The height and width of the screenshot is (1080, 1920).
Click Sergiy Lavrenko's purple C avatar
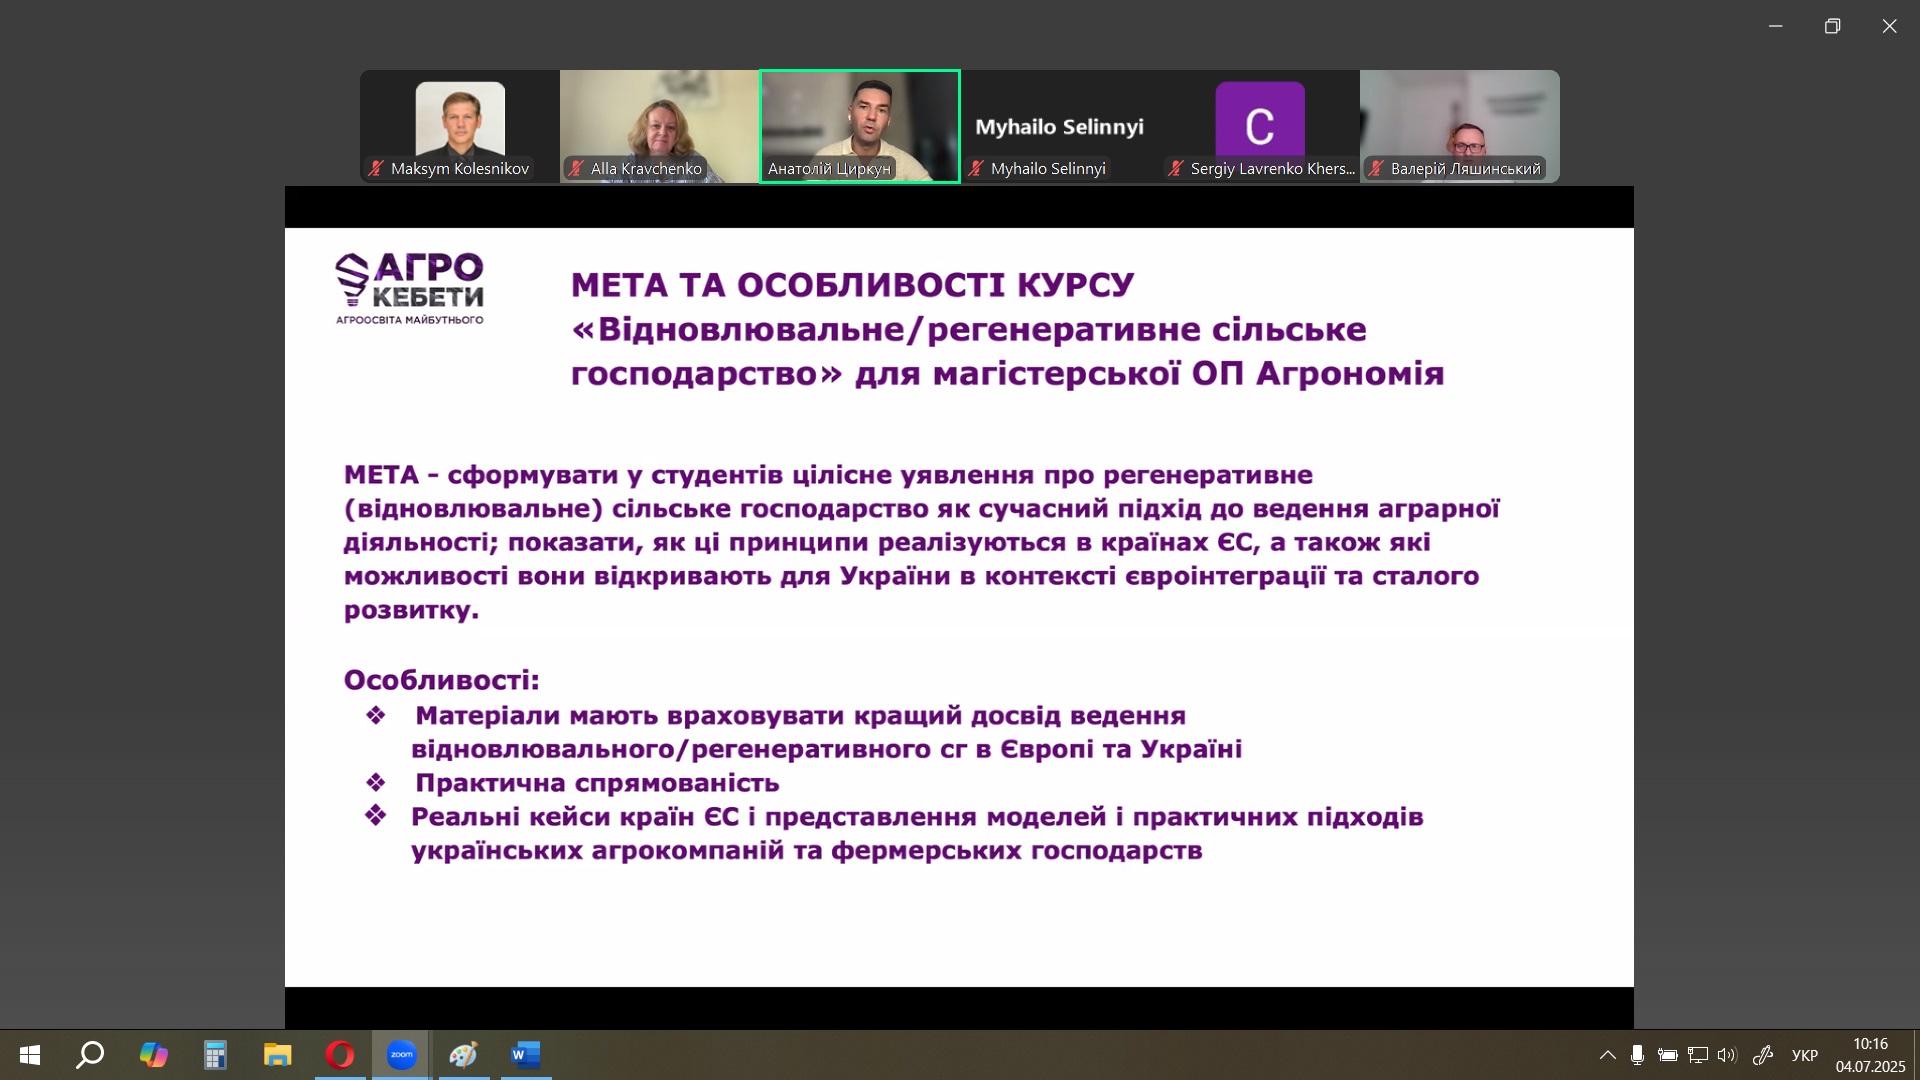pos(1259,122)
